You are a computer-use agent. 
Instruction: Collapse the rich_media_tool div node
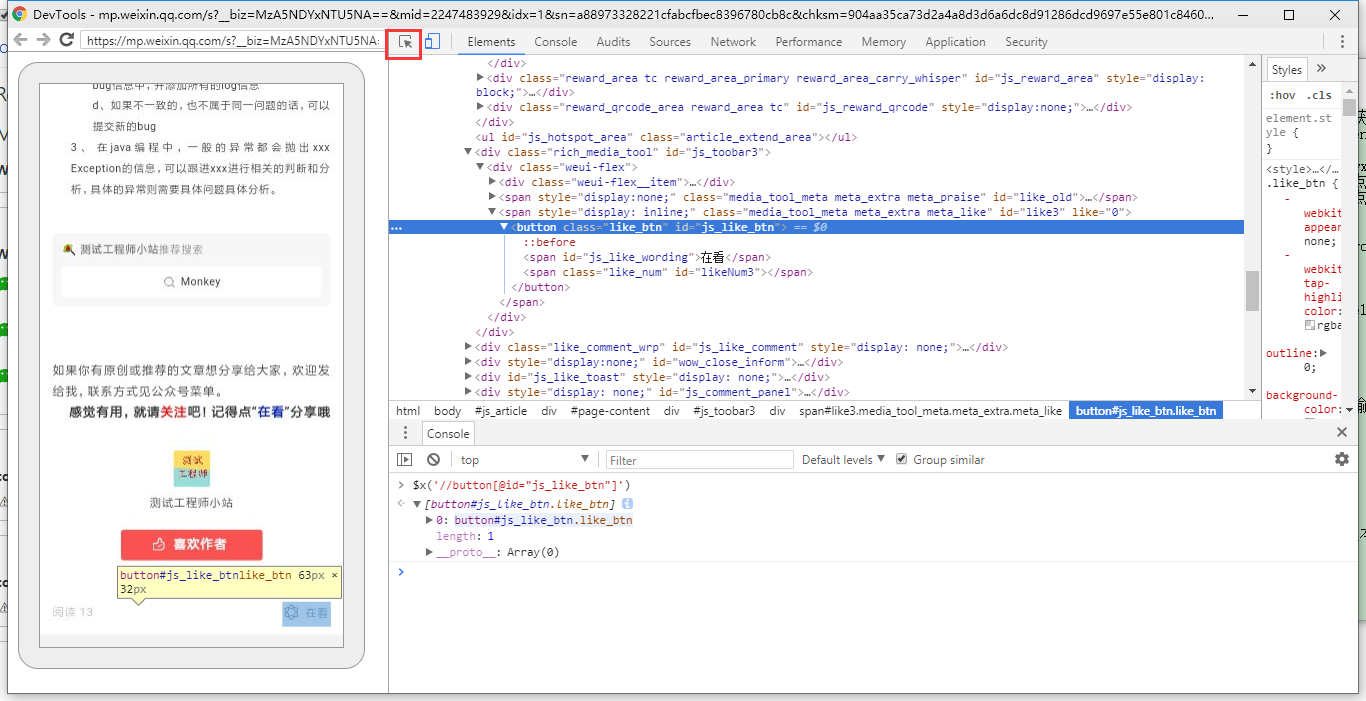(x=469, y=153)
